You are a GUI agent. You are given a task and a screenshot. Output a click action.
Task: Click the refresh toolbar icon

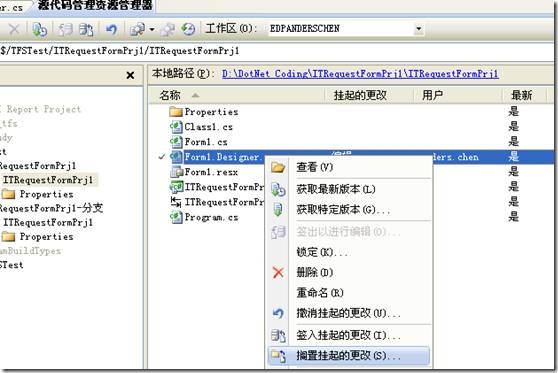(188, 29)
